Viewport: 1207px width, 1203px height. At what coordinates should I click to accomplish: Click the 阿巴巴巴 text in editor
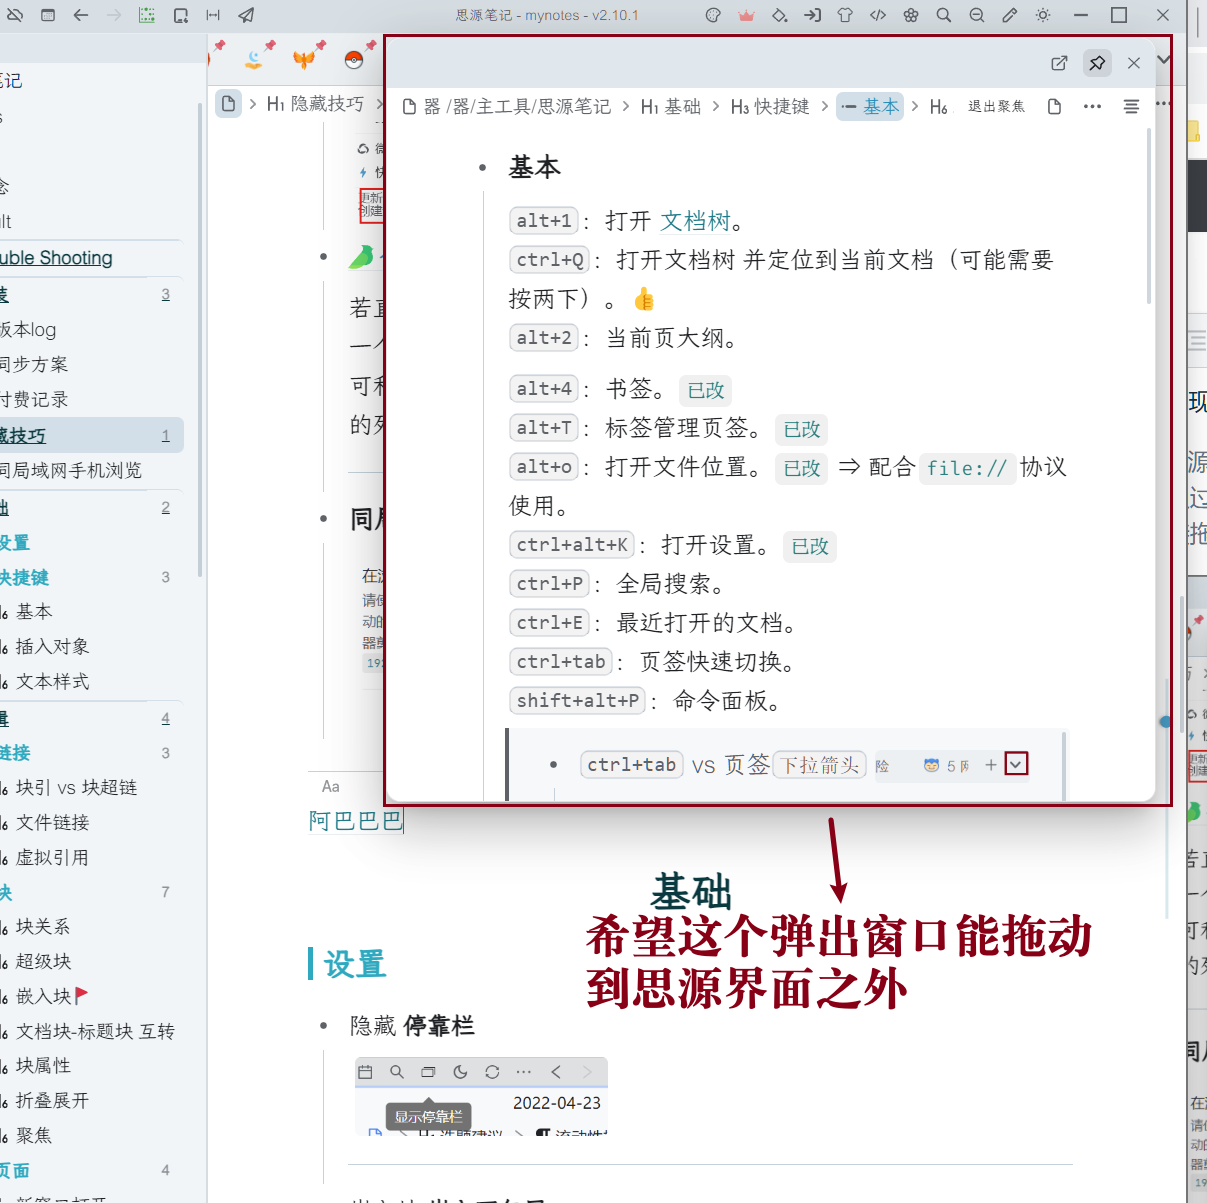point(355,821)
